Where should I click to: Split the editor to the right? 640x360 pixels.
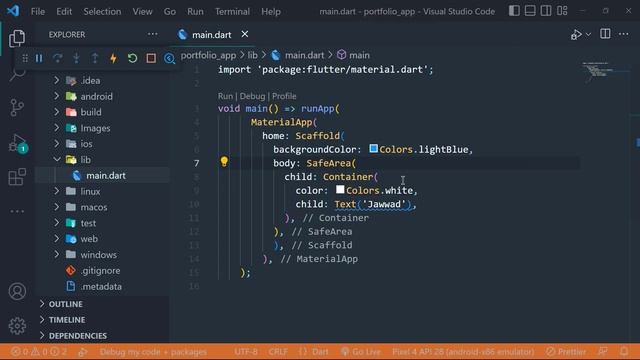pos(605,34)
